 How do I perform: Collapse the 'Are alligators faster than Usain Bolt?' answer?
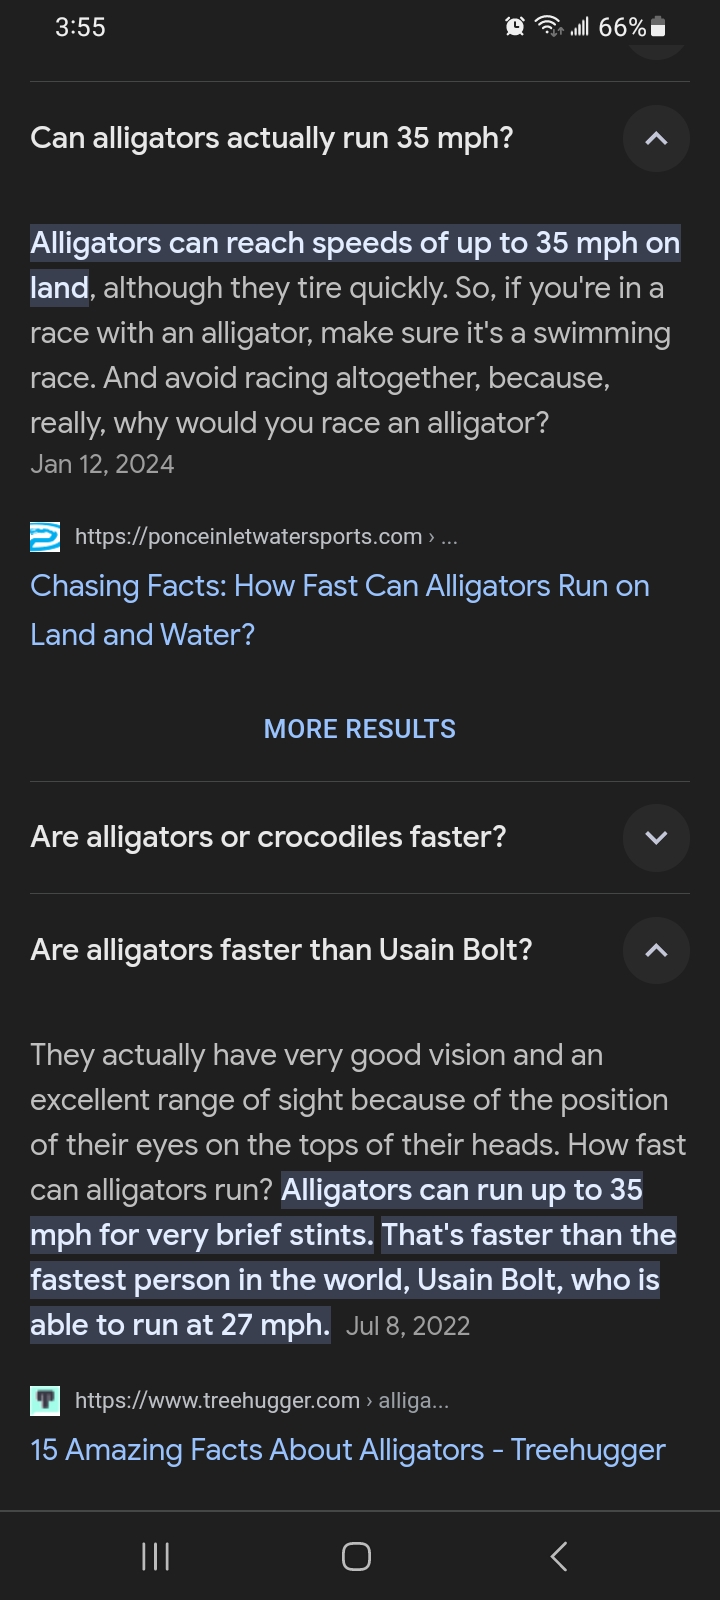coord(656,950)
